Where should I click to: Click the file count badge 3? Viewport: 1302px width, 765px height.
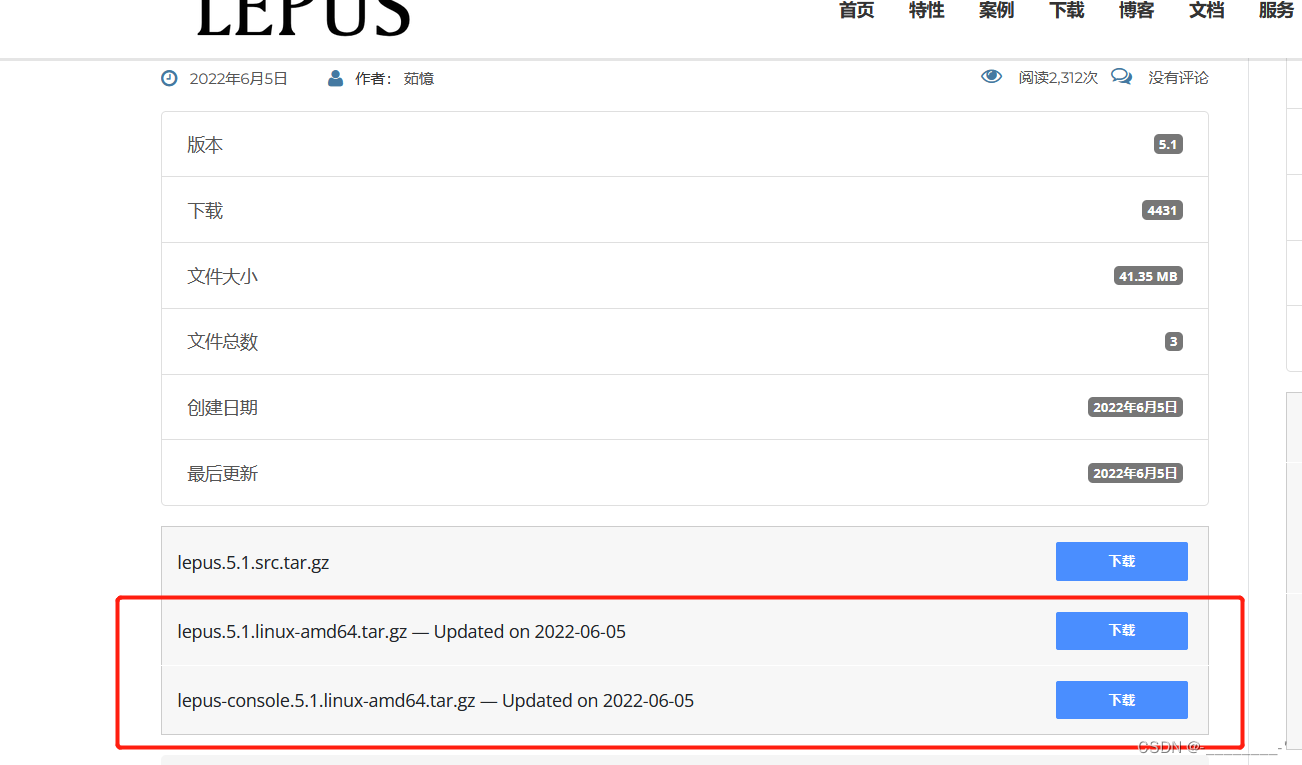point(1173,342)
